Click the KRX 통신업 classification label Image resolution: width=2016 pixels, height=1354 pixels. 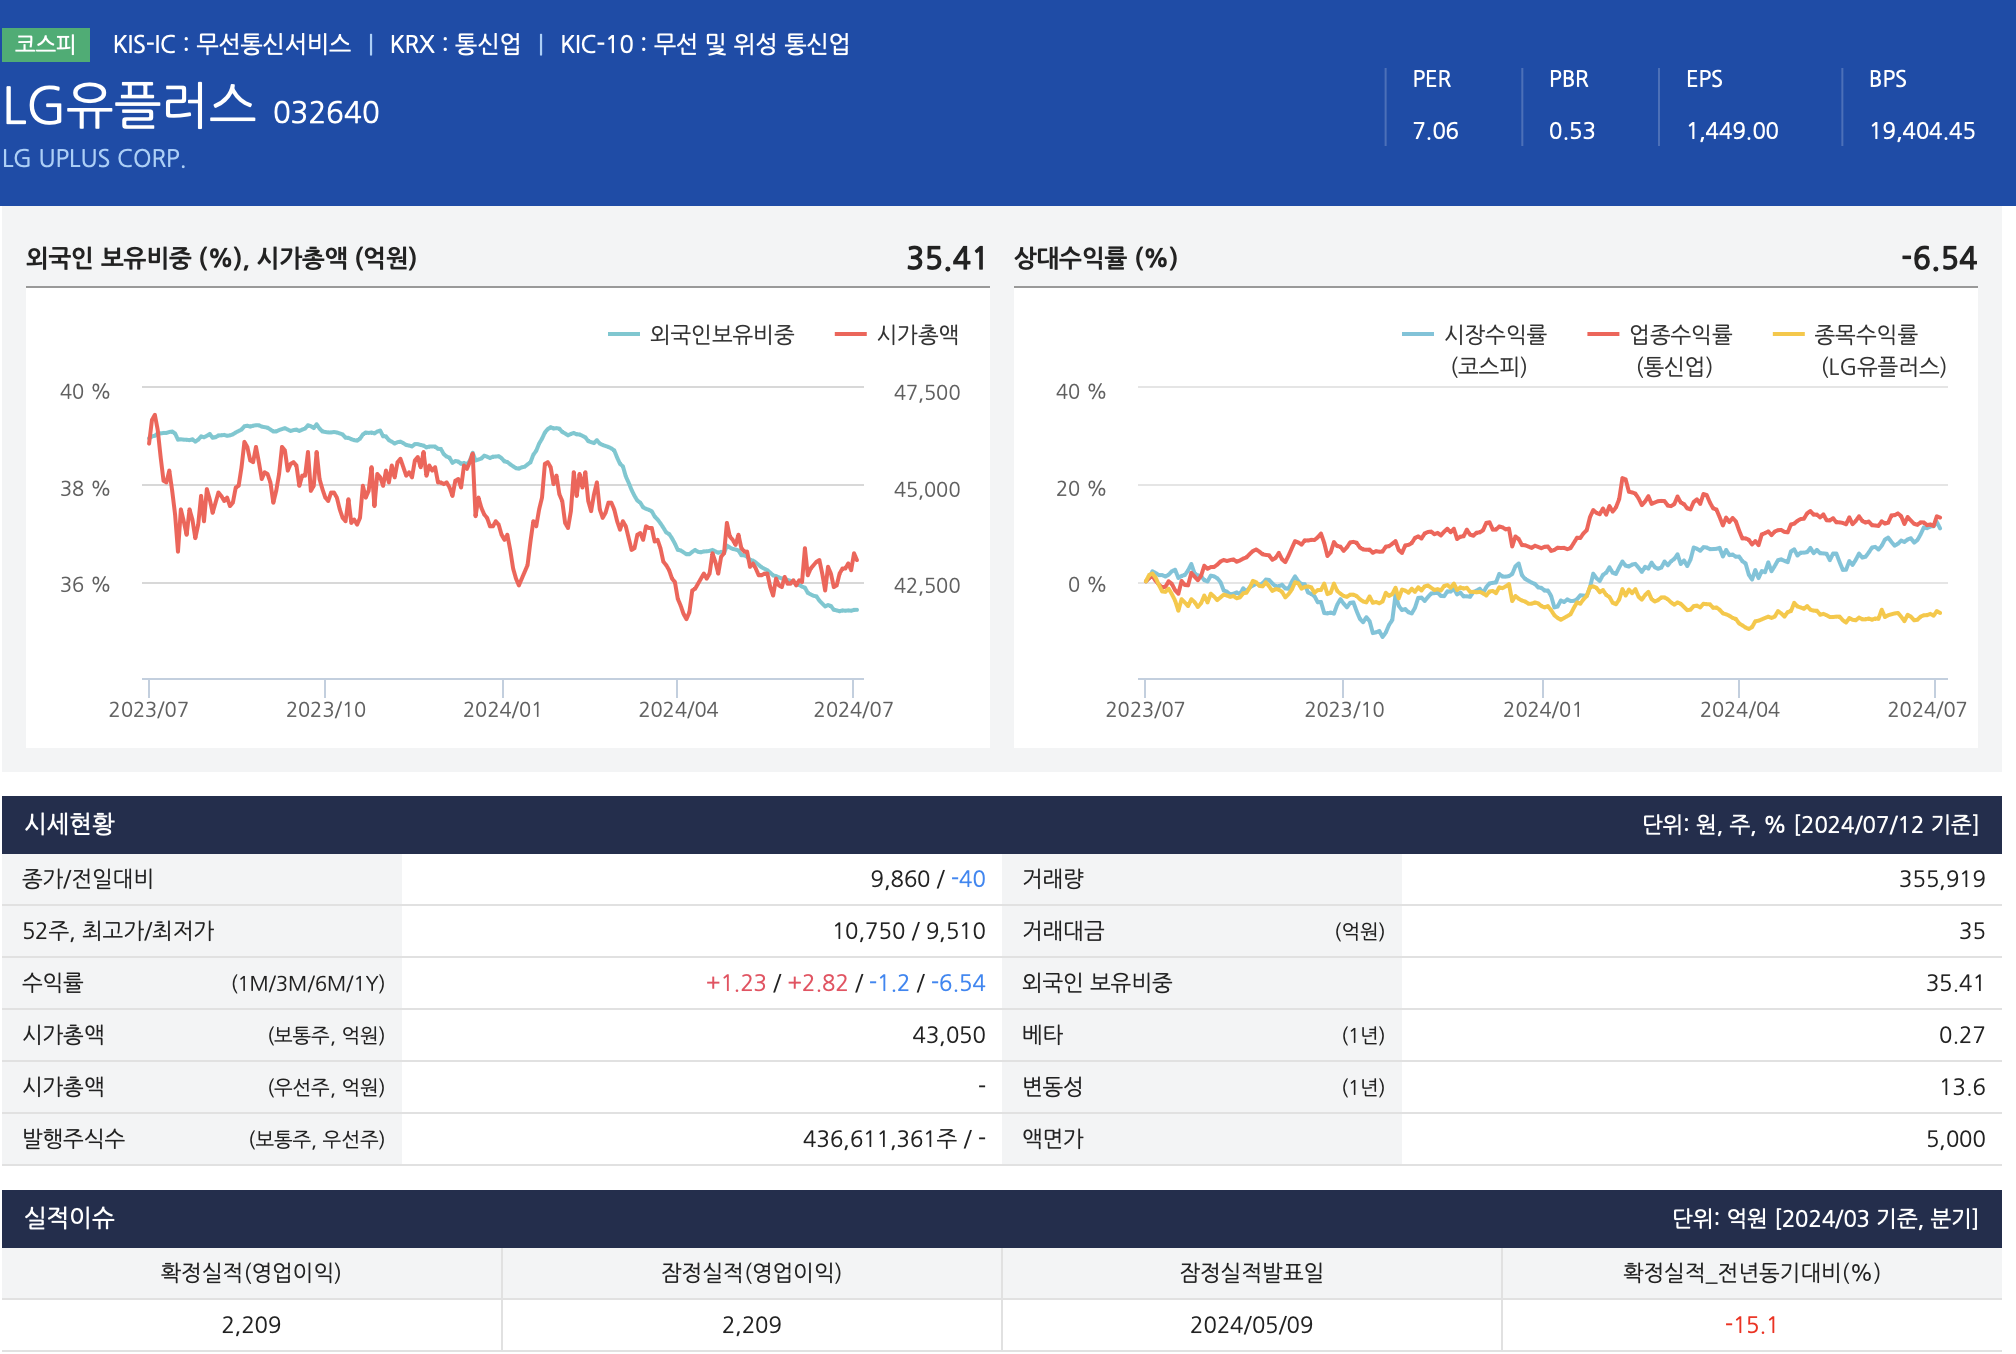coord(455,44)
